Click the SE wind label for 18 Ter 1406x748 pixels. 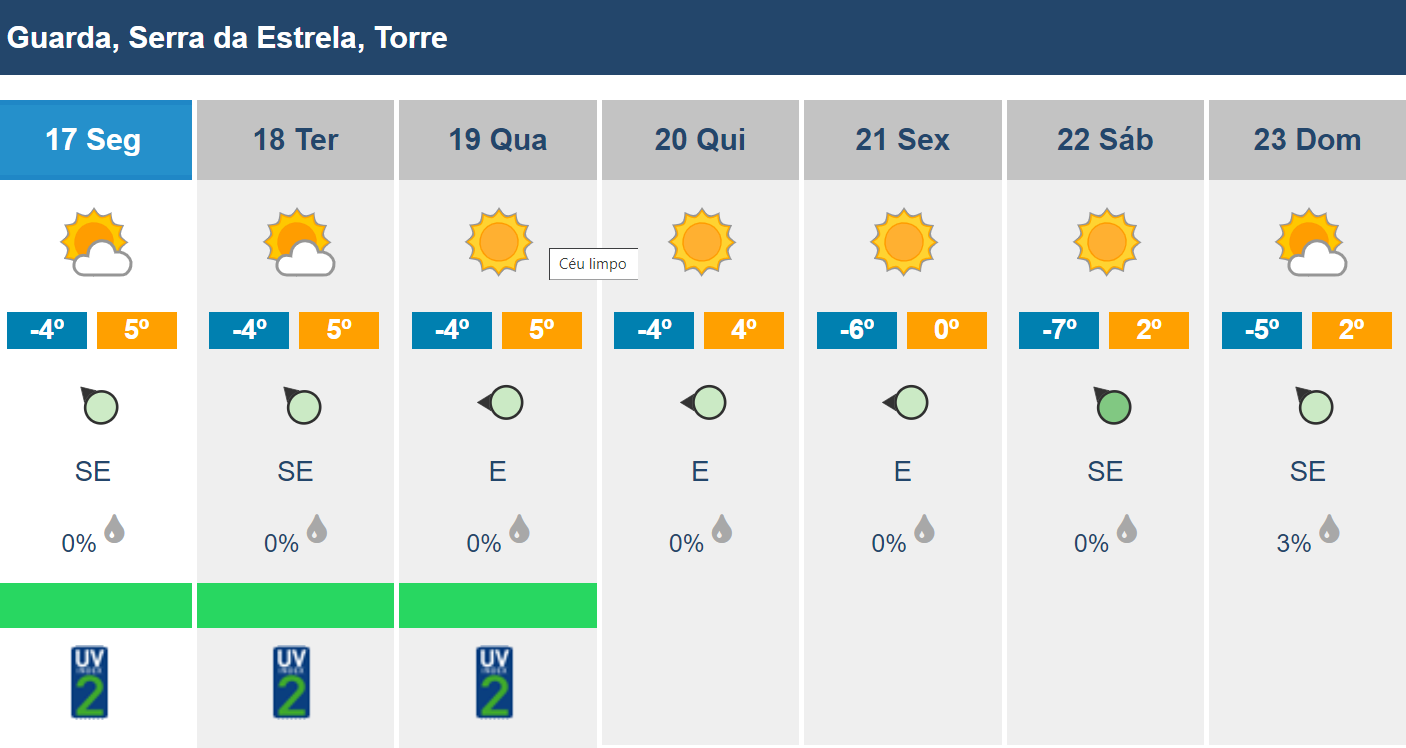click(296, 471)
